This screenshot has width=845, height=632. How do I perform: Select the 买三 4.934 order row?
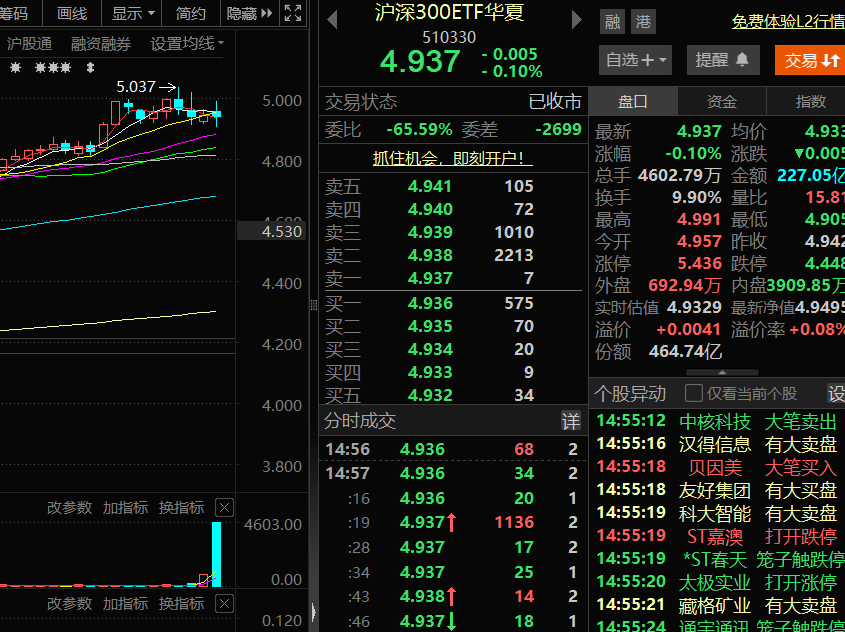[453, 349]
